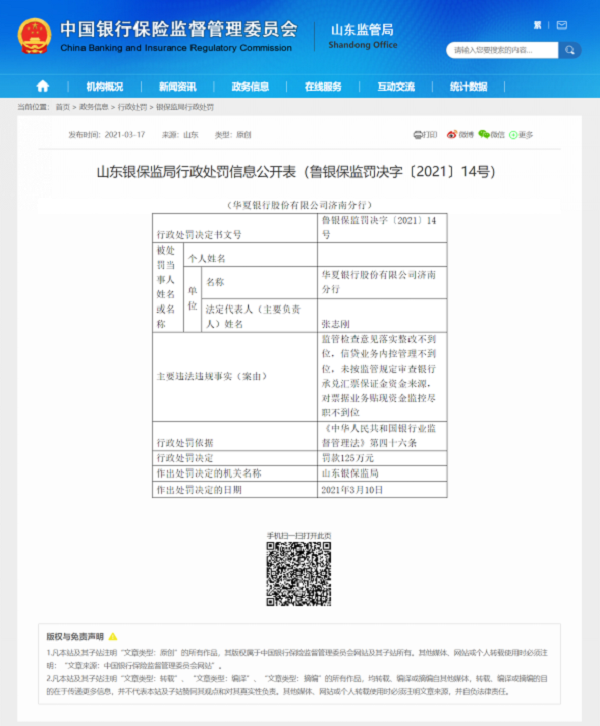The width and height of the screenshot is (600, 726).
Task: Click the green plus more-sharing icon
Action: coord(513,135)
